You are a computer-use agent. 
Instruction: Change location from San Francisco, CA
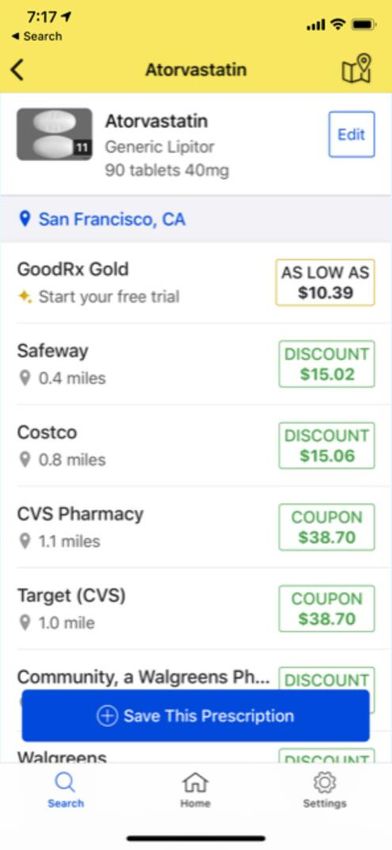click(112, 220)
